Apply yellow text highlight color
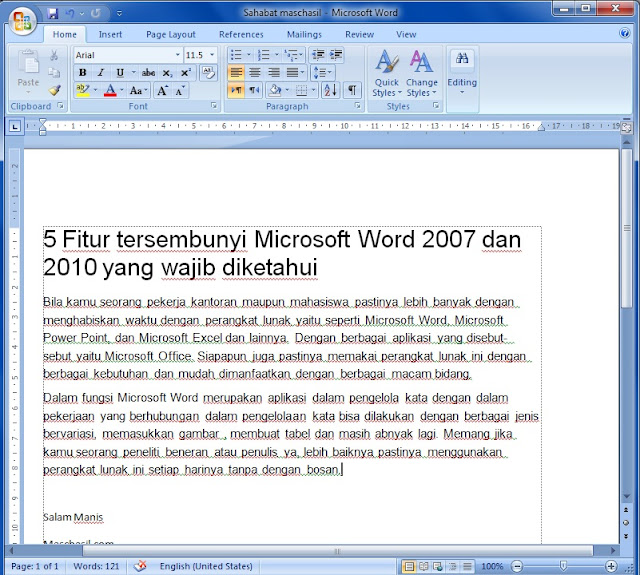The height and width of the screenshot is (575, 640). [x=83, y=90]
